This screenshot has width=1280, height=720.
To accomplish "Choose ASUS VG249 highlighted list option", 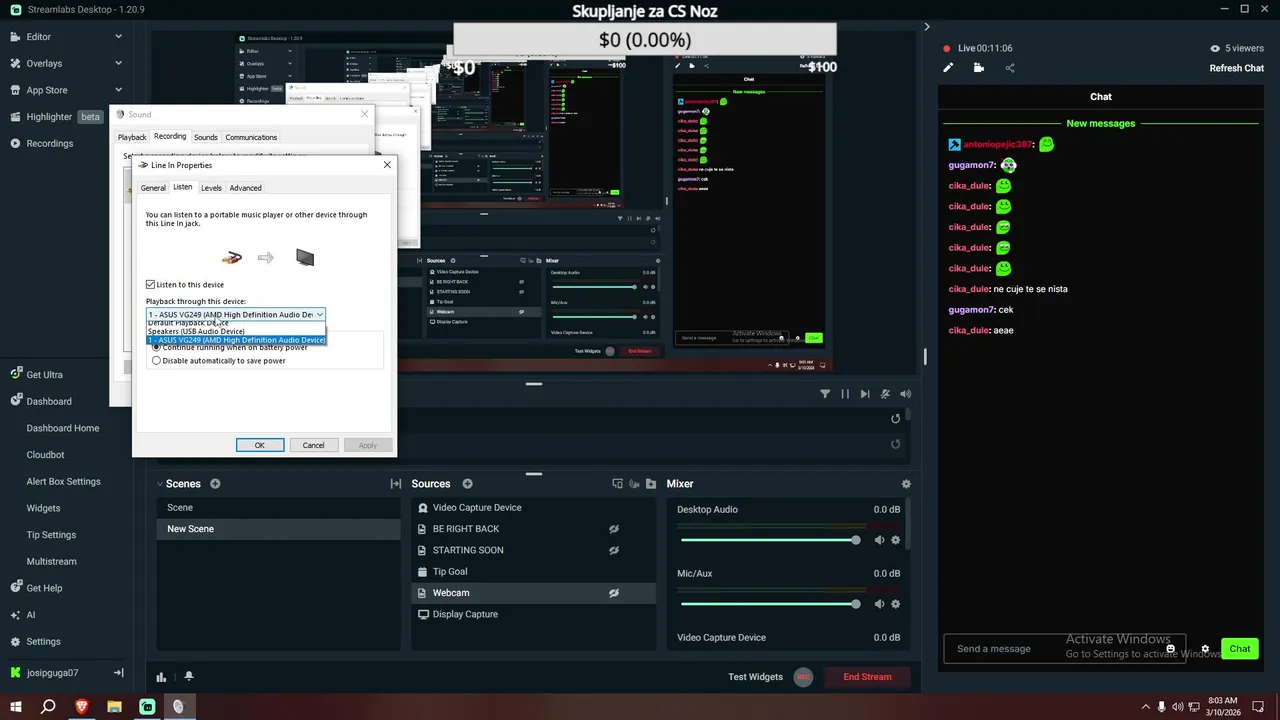I will (236, 340).
